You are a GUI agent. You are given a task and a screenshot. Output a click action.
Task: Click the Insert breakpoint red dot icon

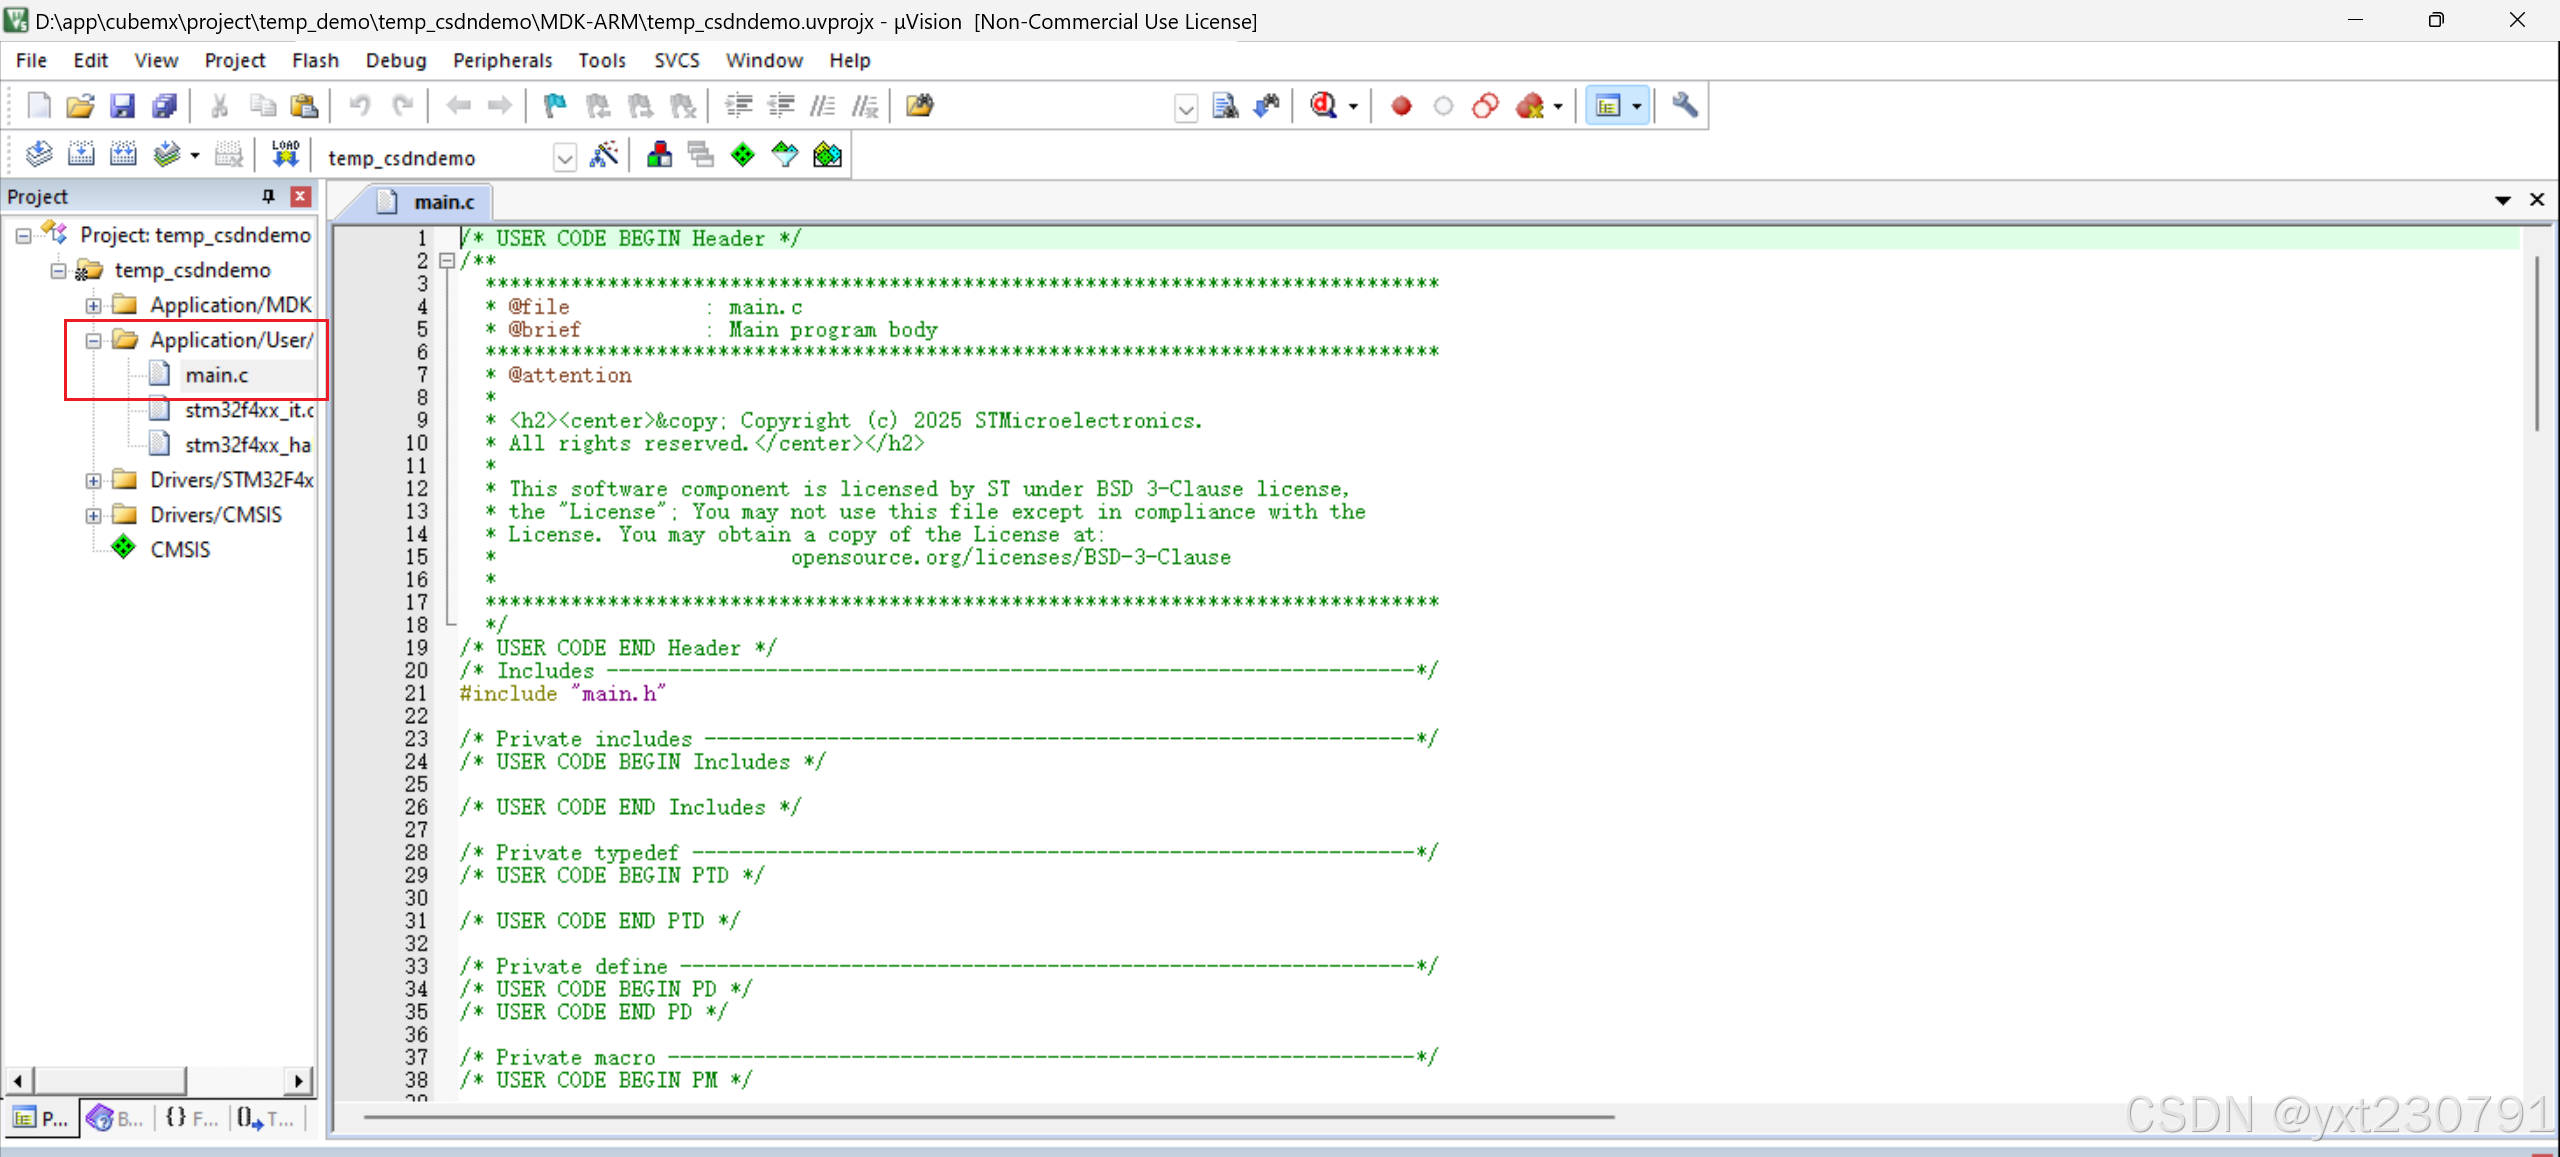point(1401,106)
